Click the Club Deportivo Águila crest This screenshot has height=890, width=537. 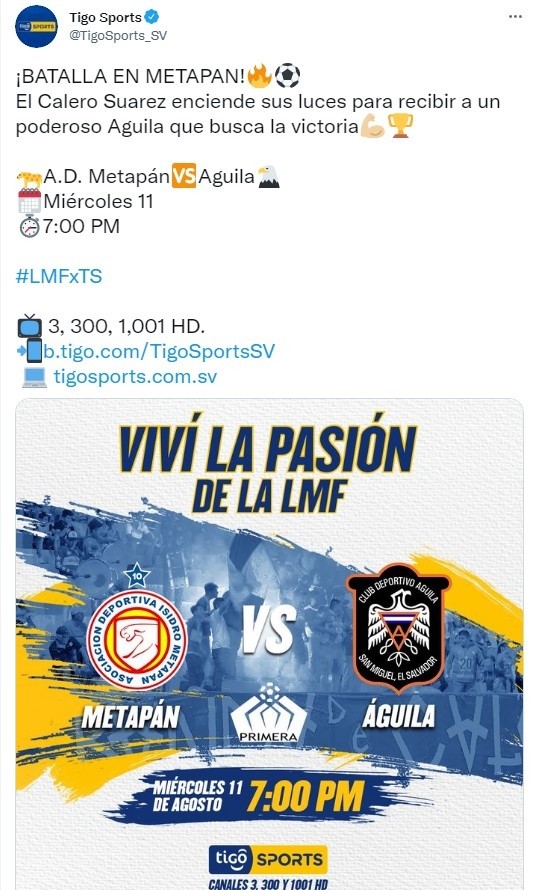pyautogui.click(x=398, y=628)
